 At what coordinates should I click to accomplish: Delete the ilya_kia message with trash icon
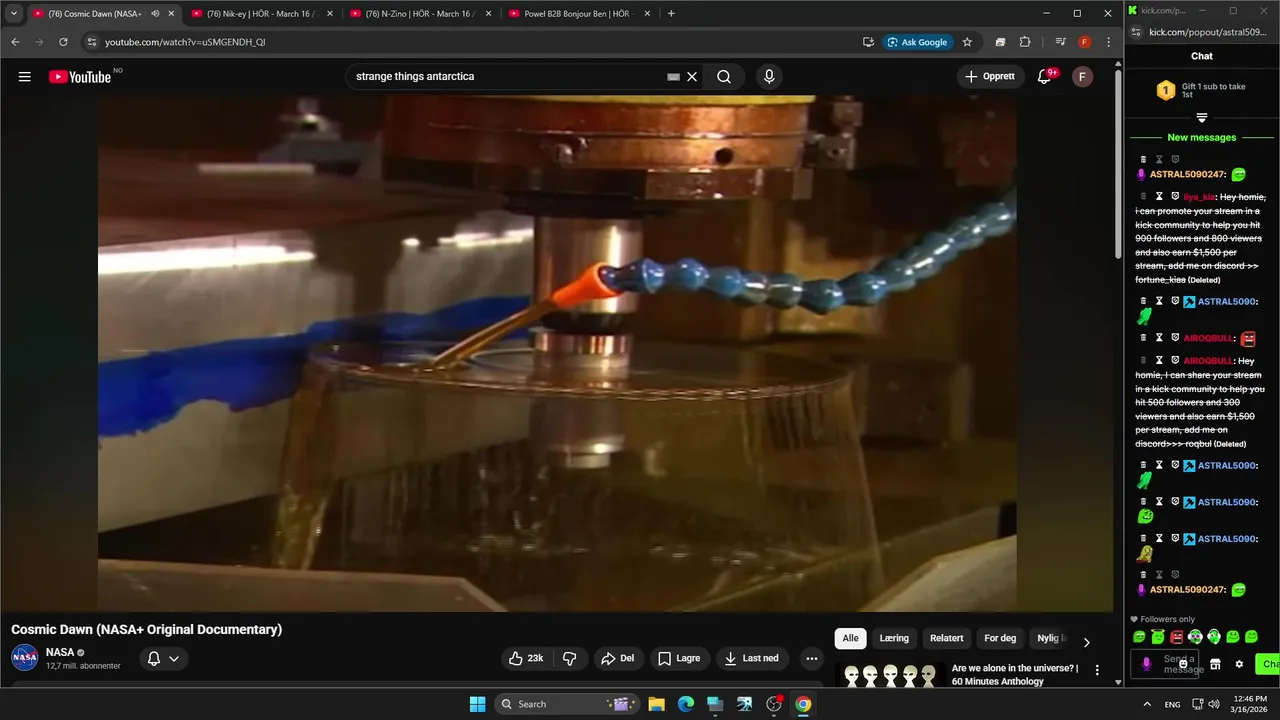click(x=1143, y=196)
